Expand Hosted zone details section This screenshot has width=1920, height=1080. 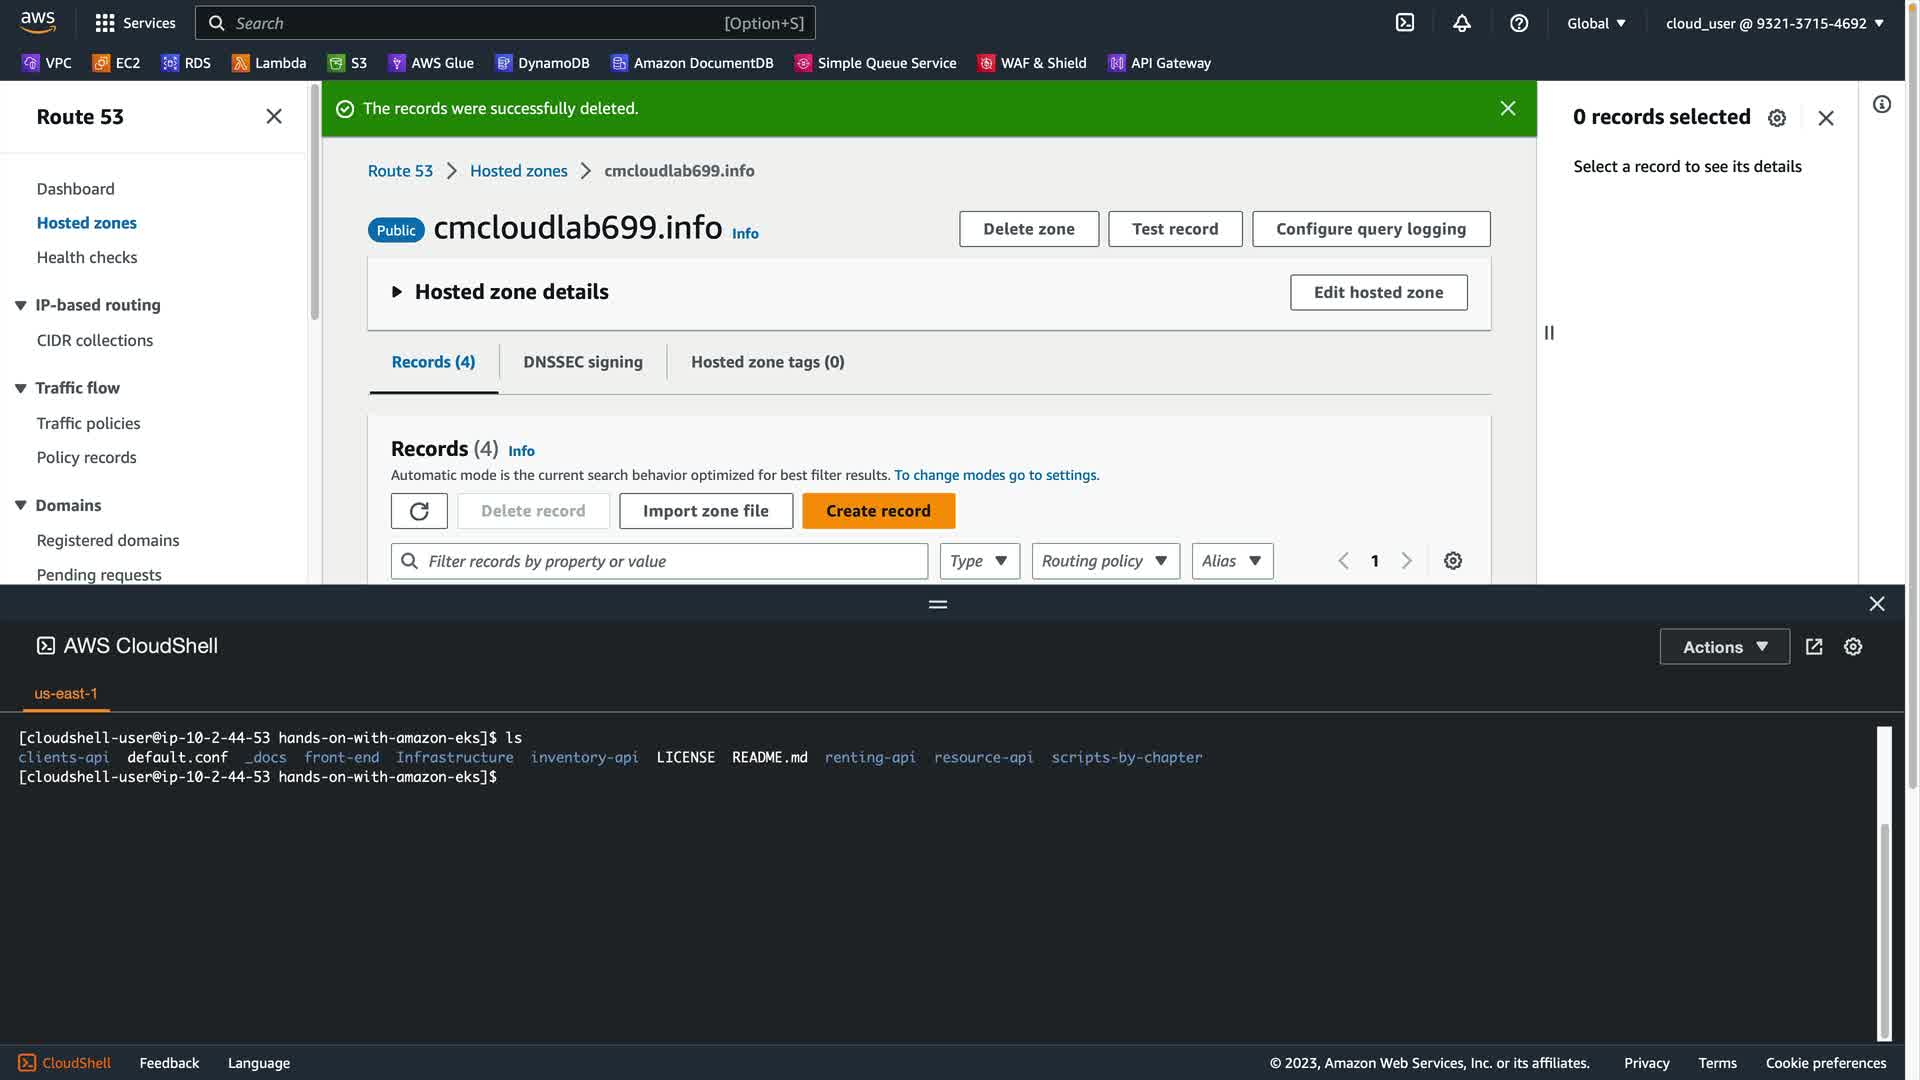click(397, 292)
